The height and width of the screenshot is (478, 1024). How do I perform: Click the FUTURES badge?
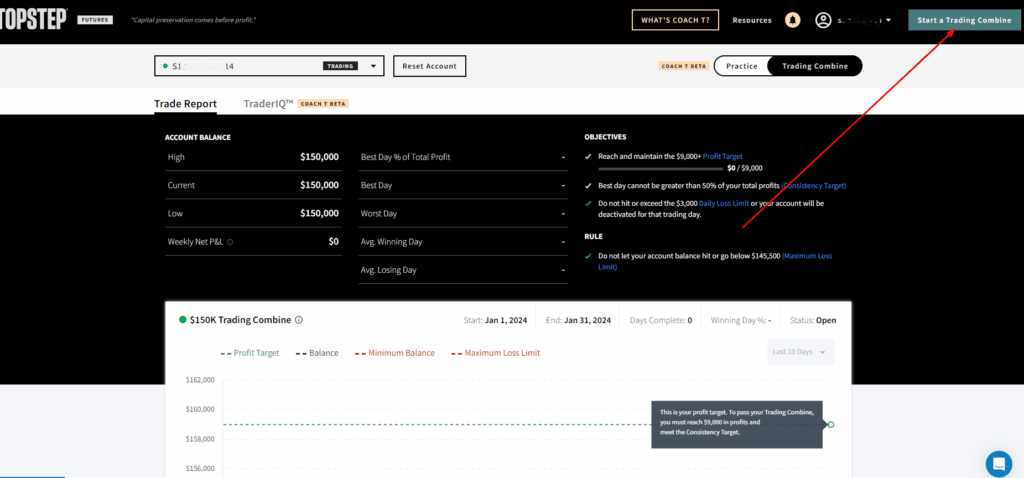pos(93,20)
